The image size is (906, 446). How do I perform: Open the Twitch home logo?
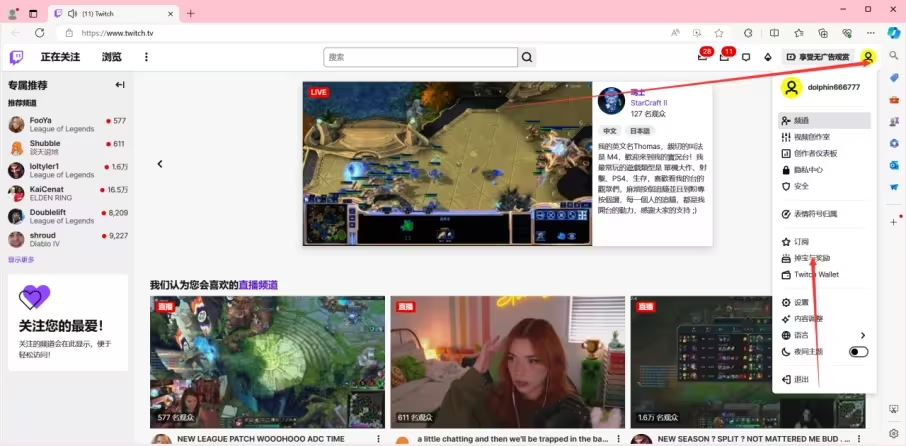click(x=17, y=57)
